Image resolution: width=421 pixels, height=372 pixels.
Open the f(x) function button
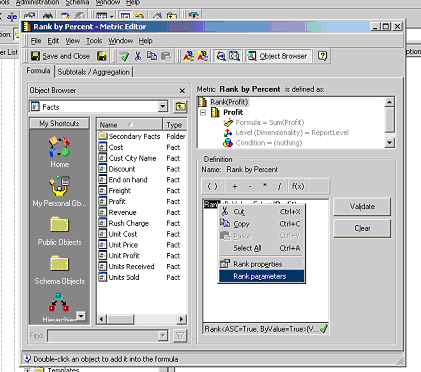pyautogui.click(x=298, y=186)
